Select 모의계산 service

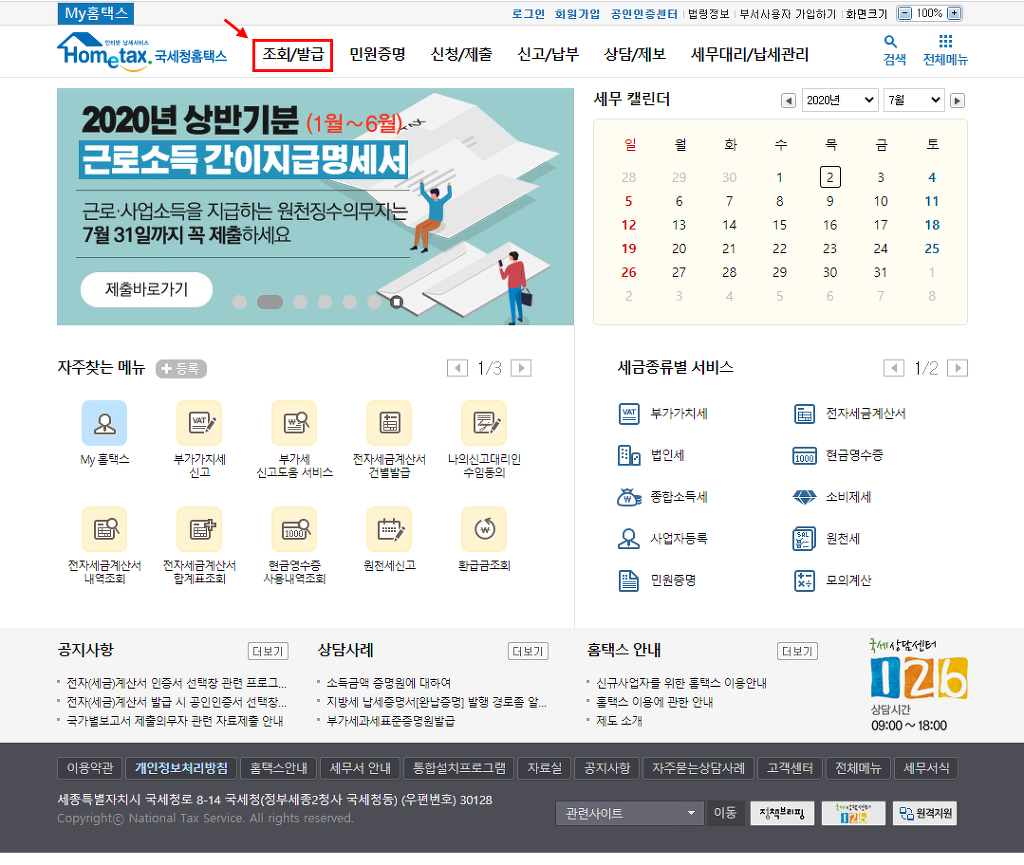(x=832, y=580)
